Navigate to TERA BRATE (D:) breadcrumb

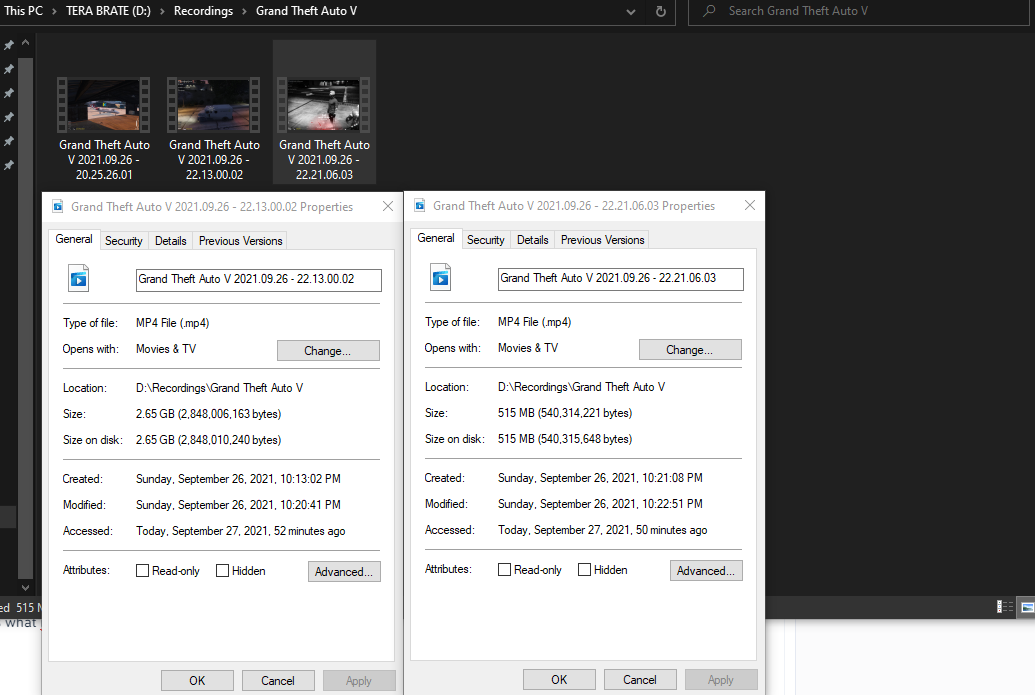click(x=108, y=11)
